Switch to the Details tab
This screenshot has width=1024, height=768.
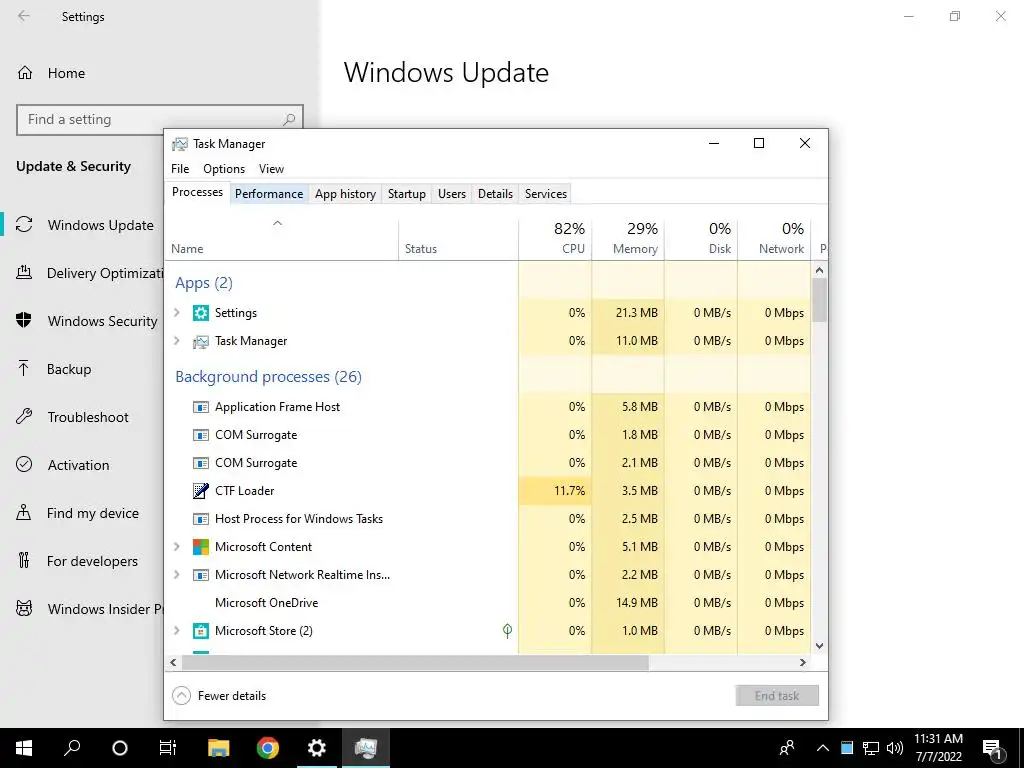pyautogui.click(x=496, y=194)
